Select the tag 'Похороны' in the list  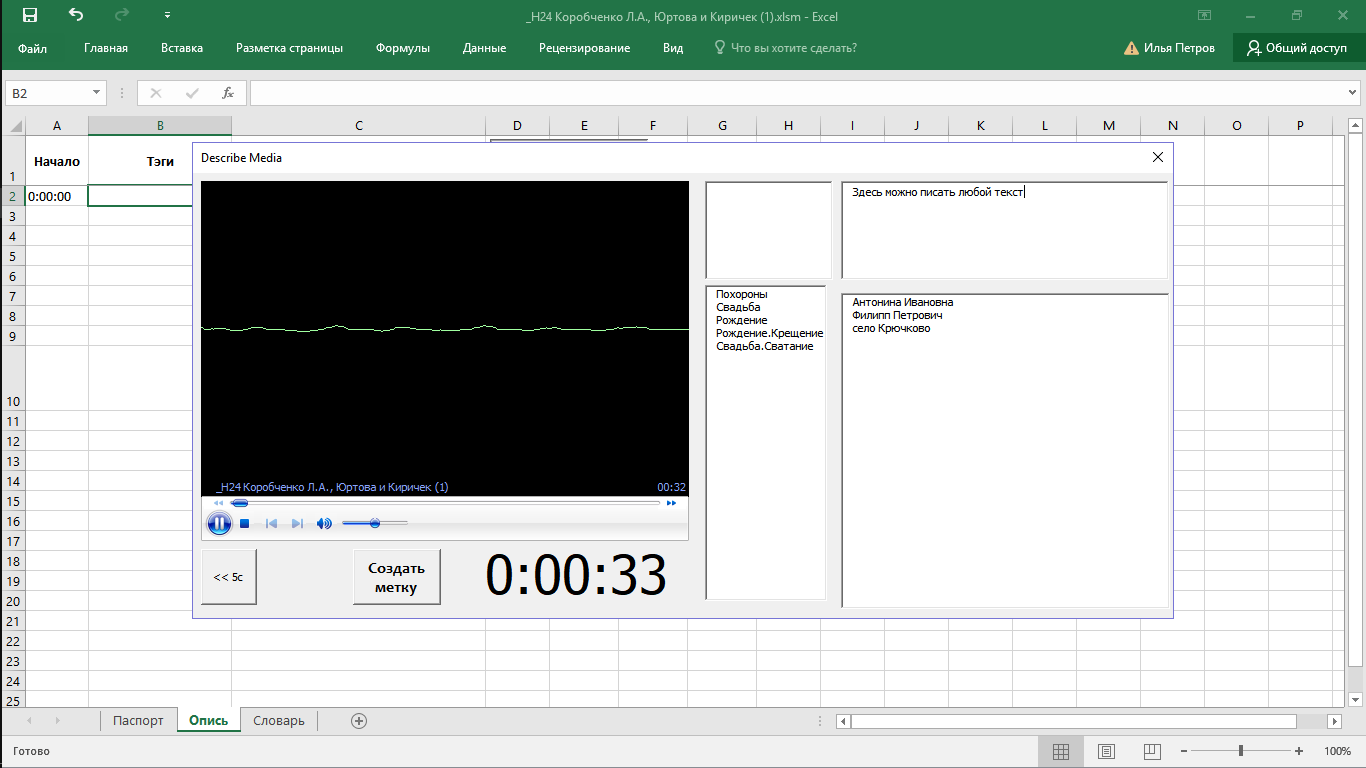(x=742, y=294)
